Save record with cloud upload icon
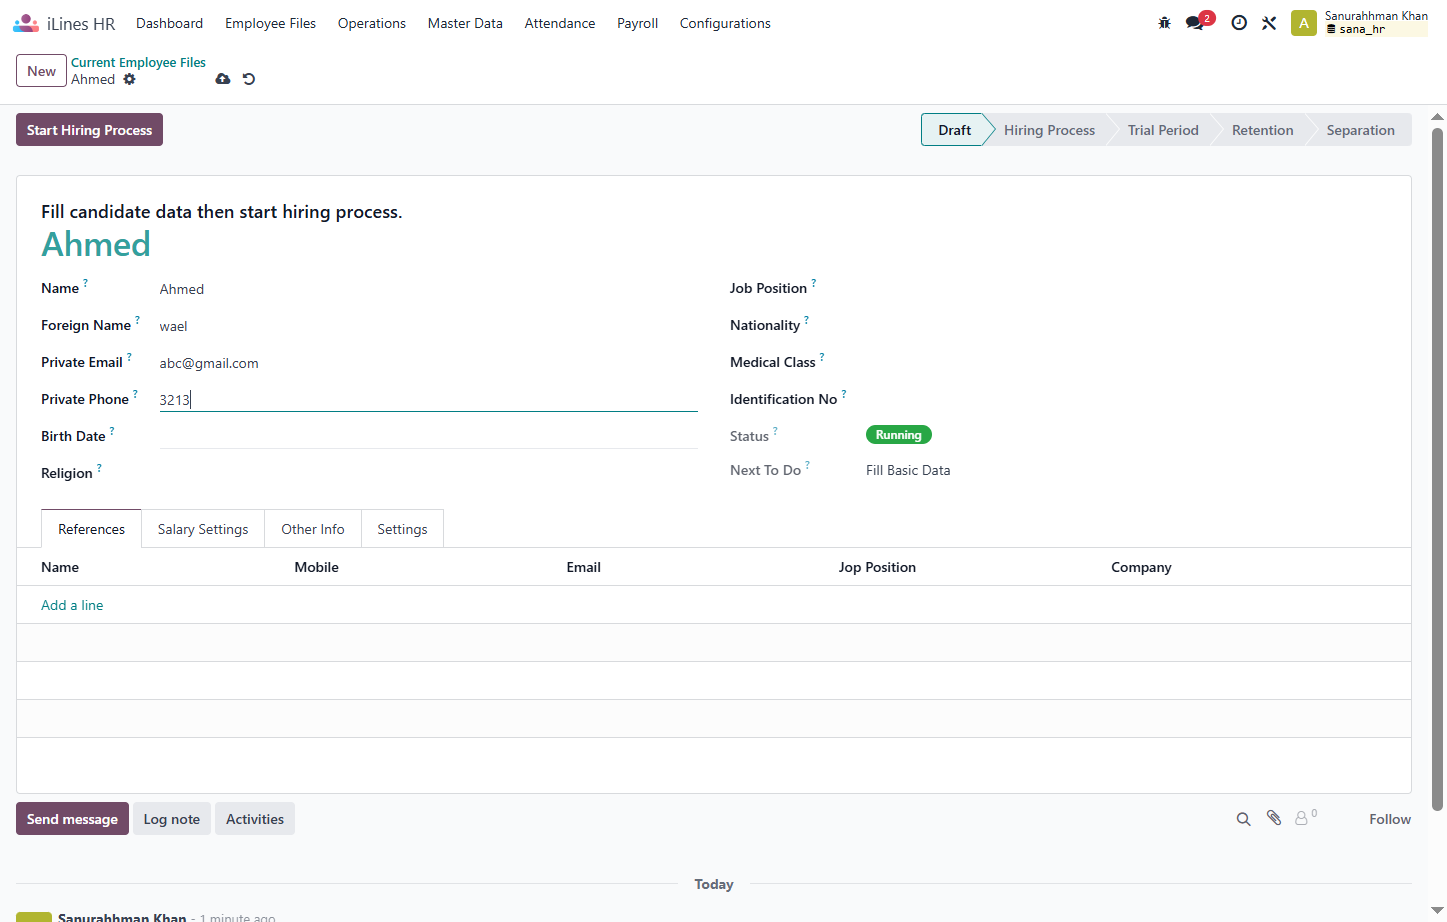Image resolution: width=1447 pixels, height=922 pixels. (x=223, y=79)
